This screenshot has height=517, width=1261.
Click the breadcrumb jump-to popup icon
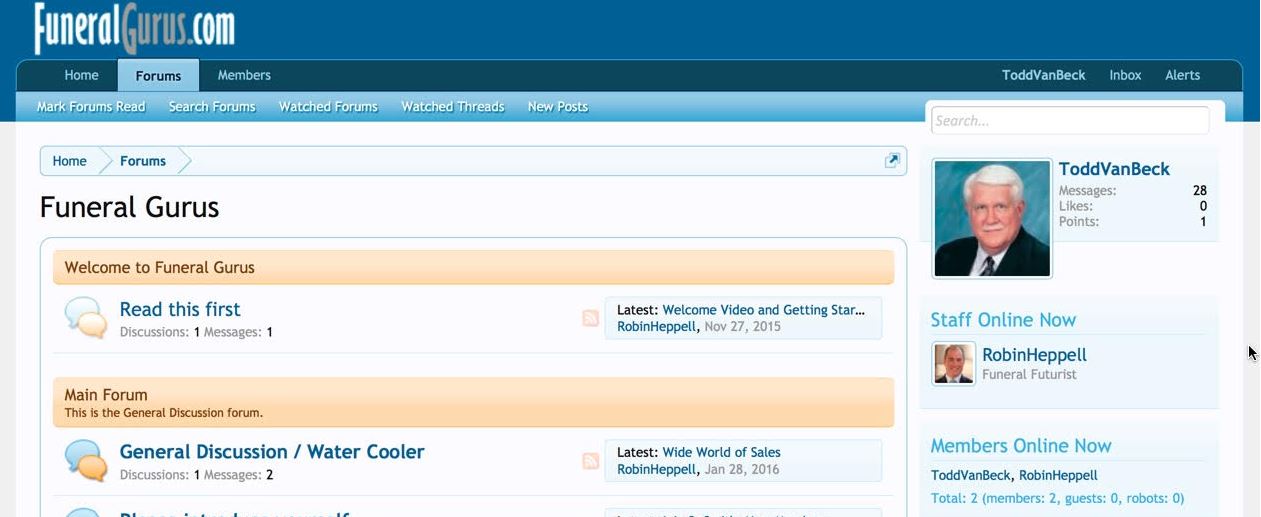pyautogui.click(x=892, y=160)
